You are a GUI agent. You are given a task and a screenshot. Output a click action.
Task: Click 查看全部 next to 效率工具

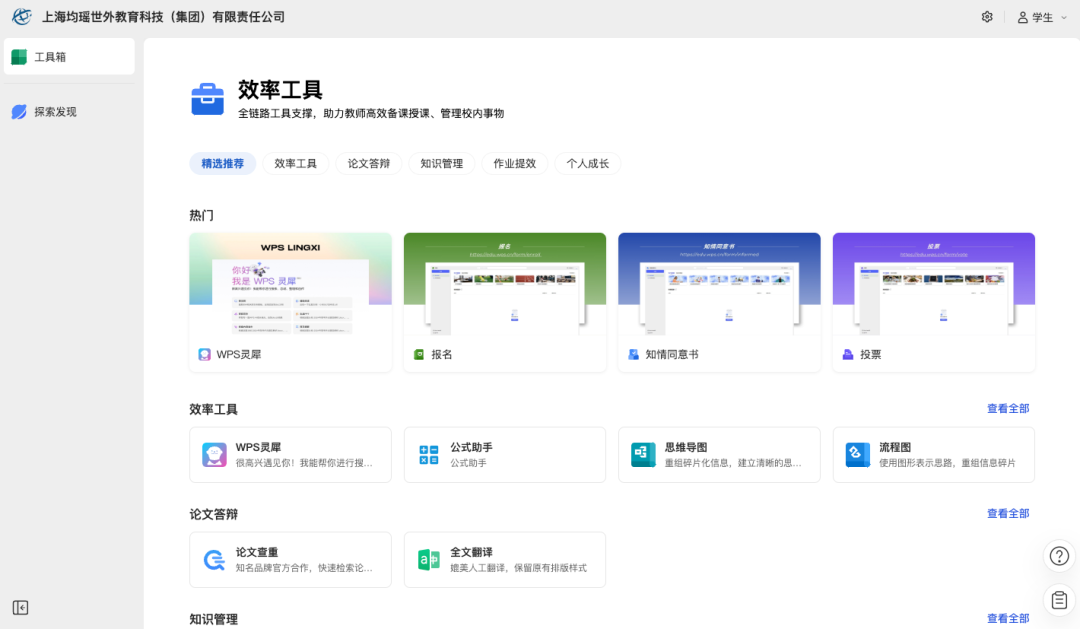[1008, 408]
